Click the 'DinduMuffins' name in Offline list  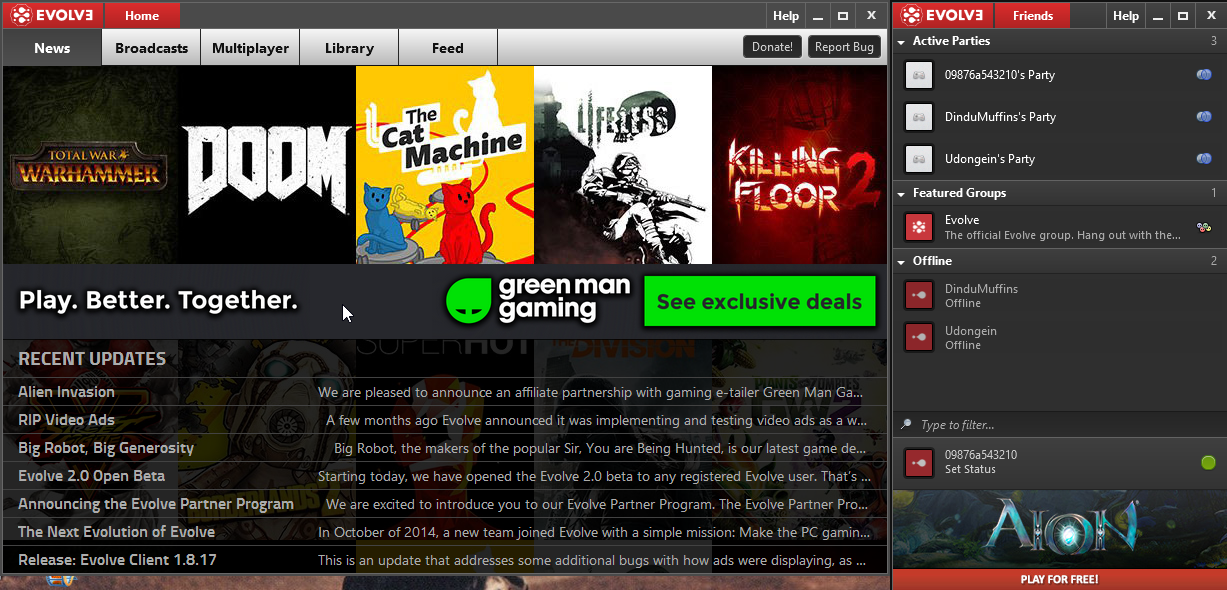tap(981, 289)
